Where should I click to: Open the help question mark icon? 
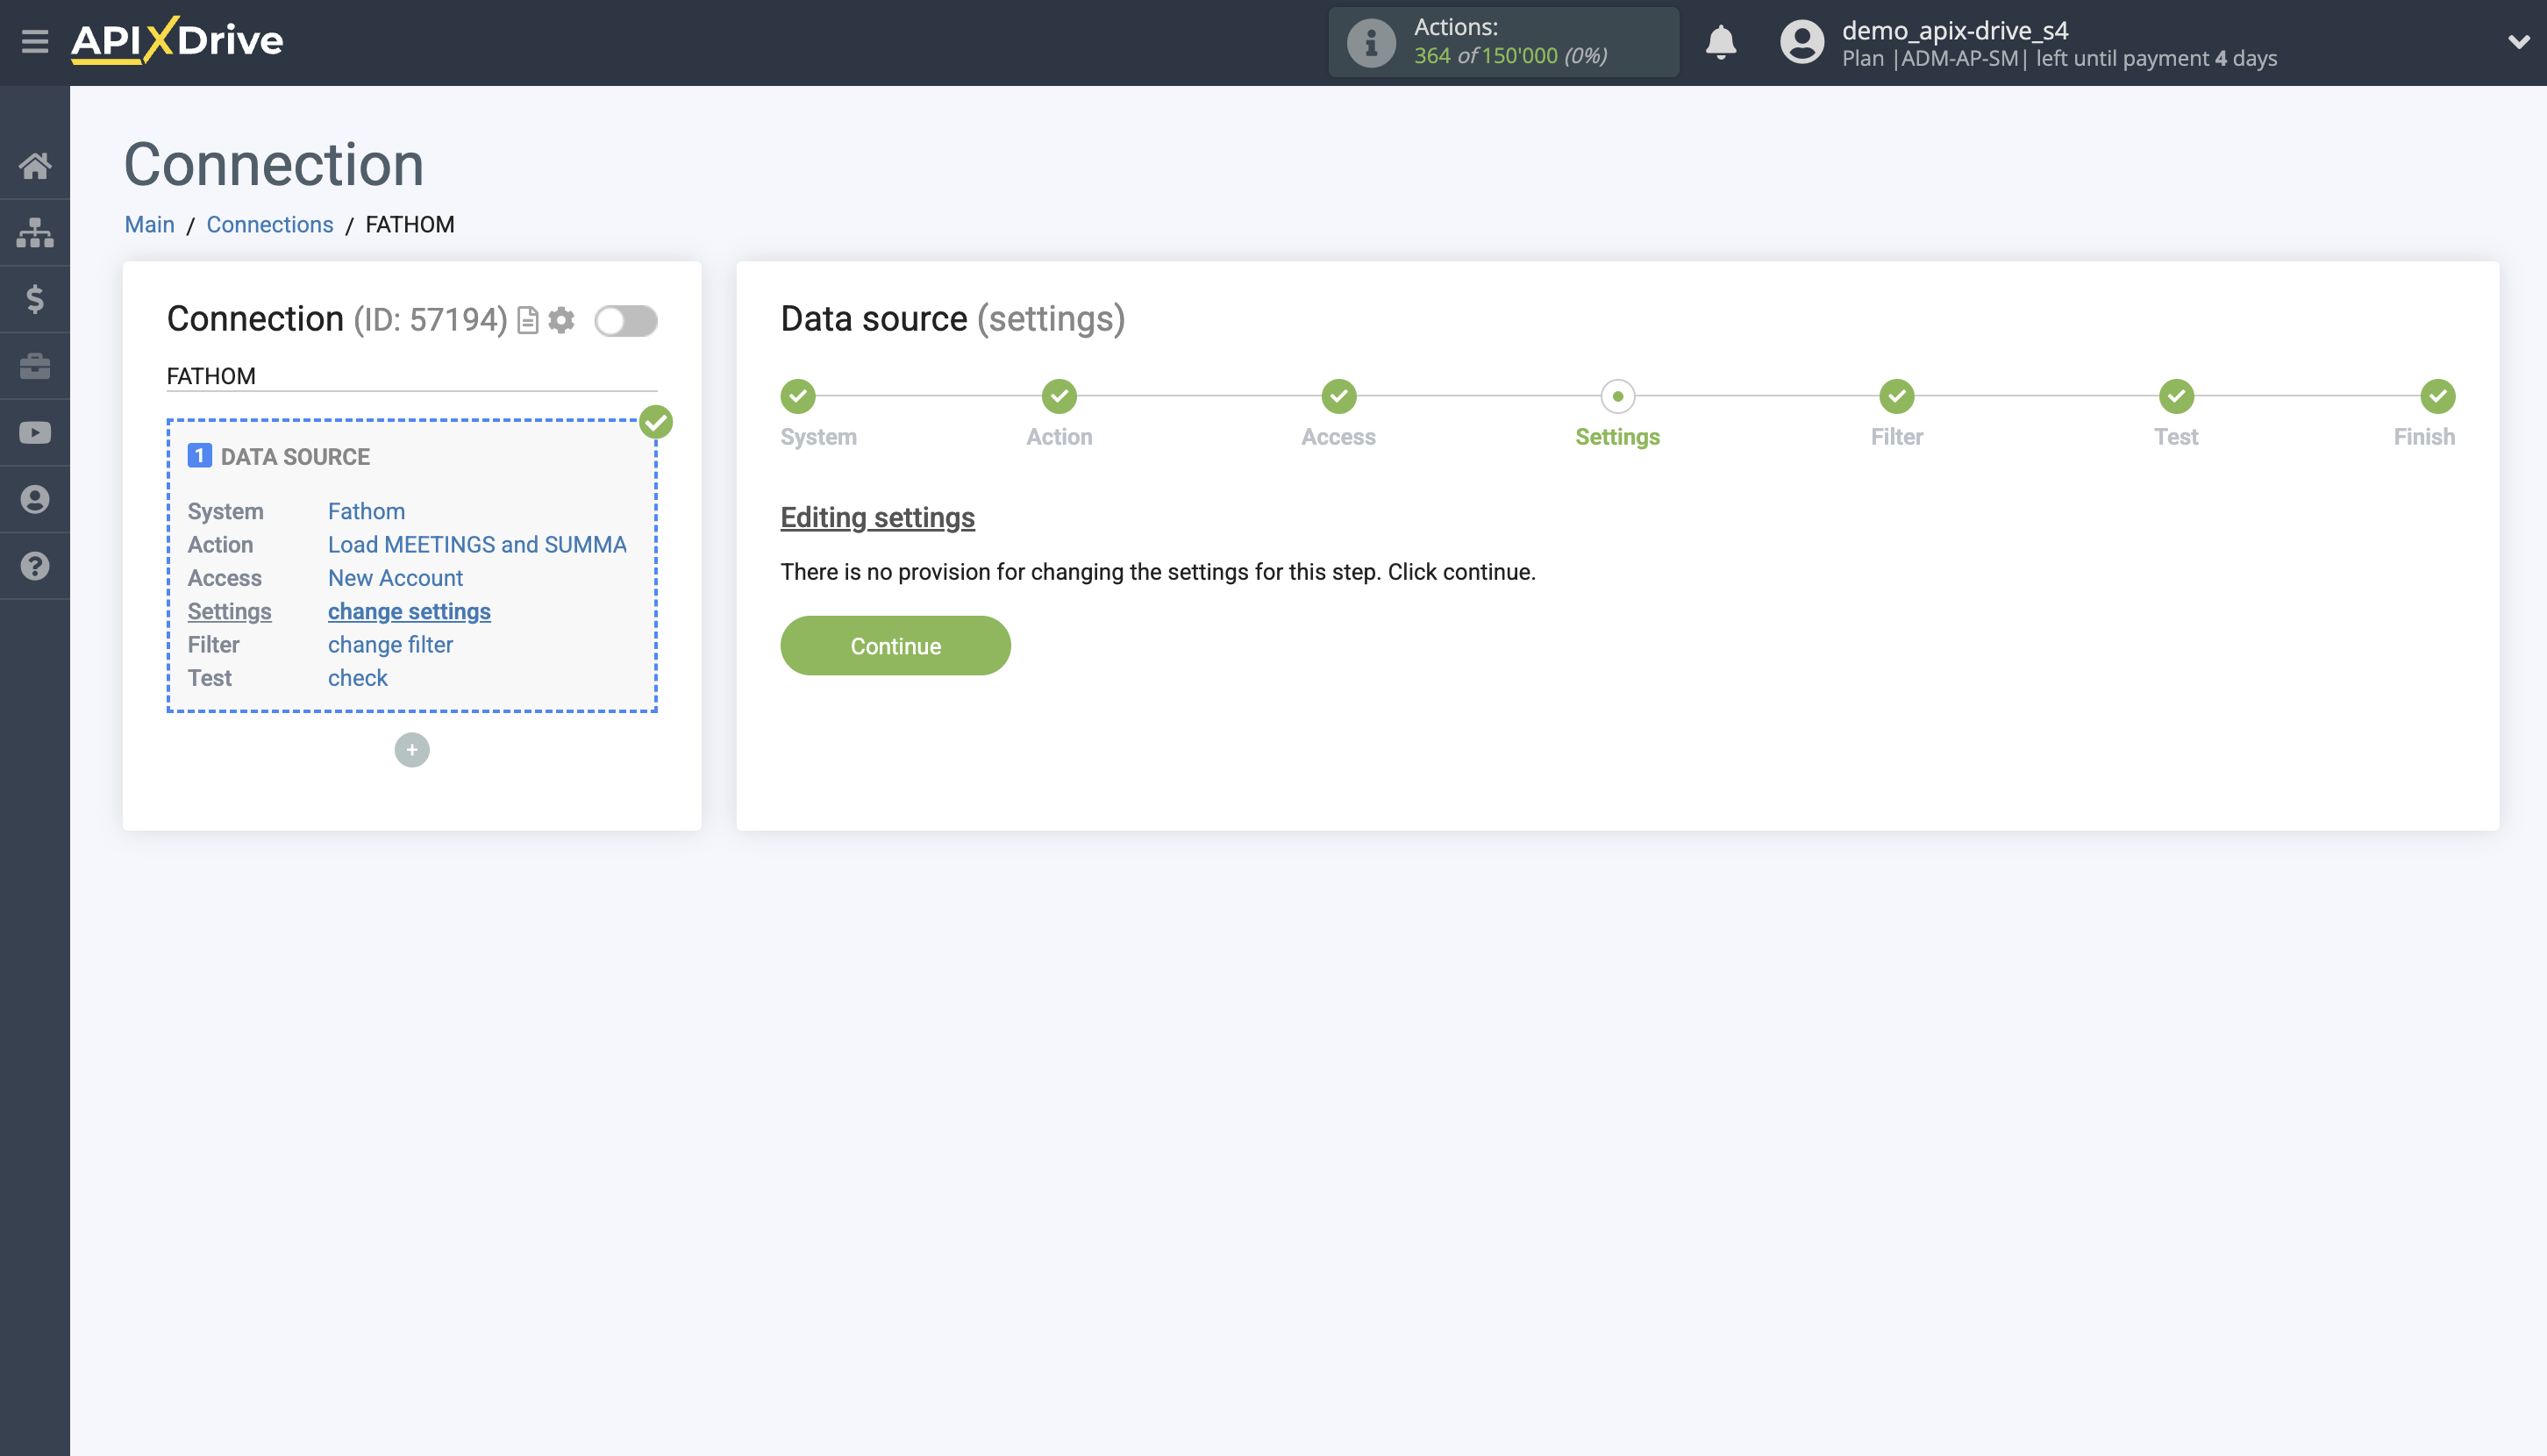(x=36, y=566)
